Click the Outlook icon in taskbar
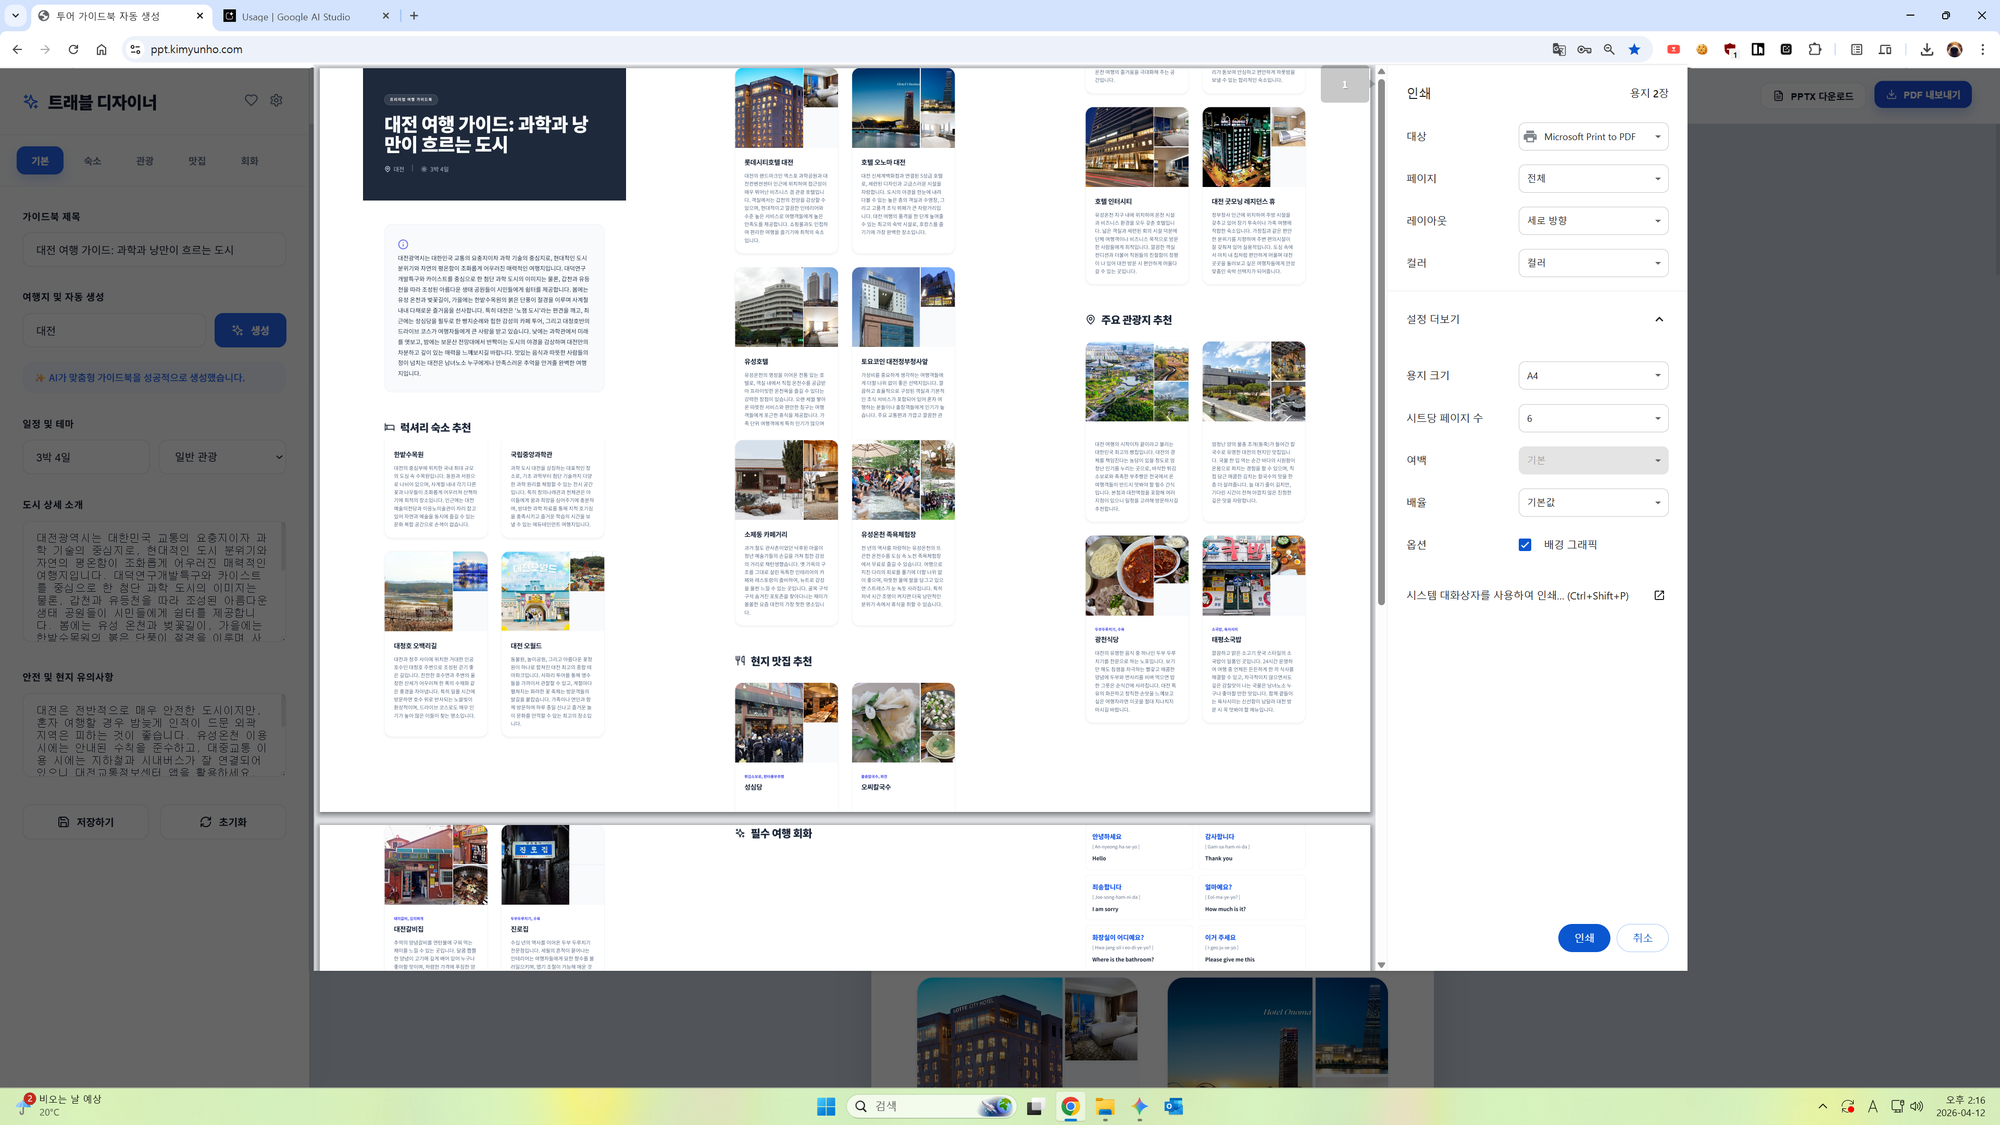This screenshot has height=1125, width=2000. click(1174, 1106)
